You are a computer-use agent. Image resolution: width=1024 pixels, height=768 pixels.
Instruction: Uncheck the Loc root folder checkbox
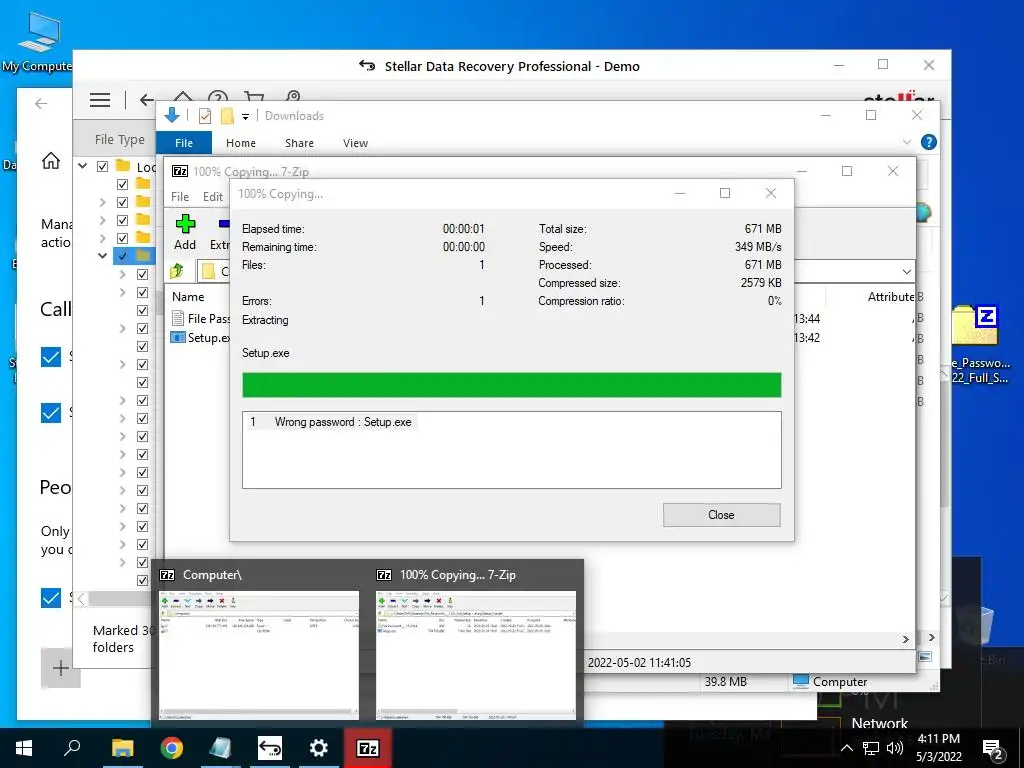103,166
